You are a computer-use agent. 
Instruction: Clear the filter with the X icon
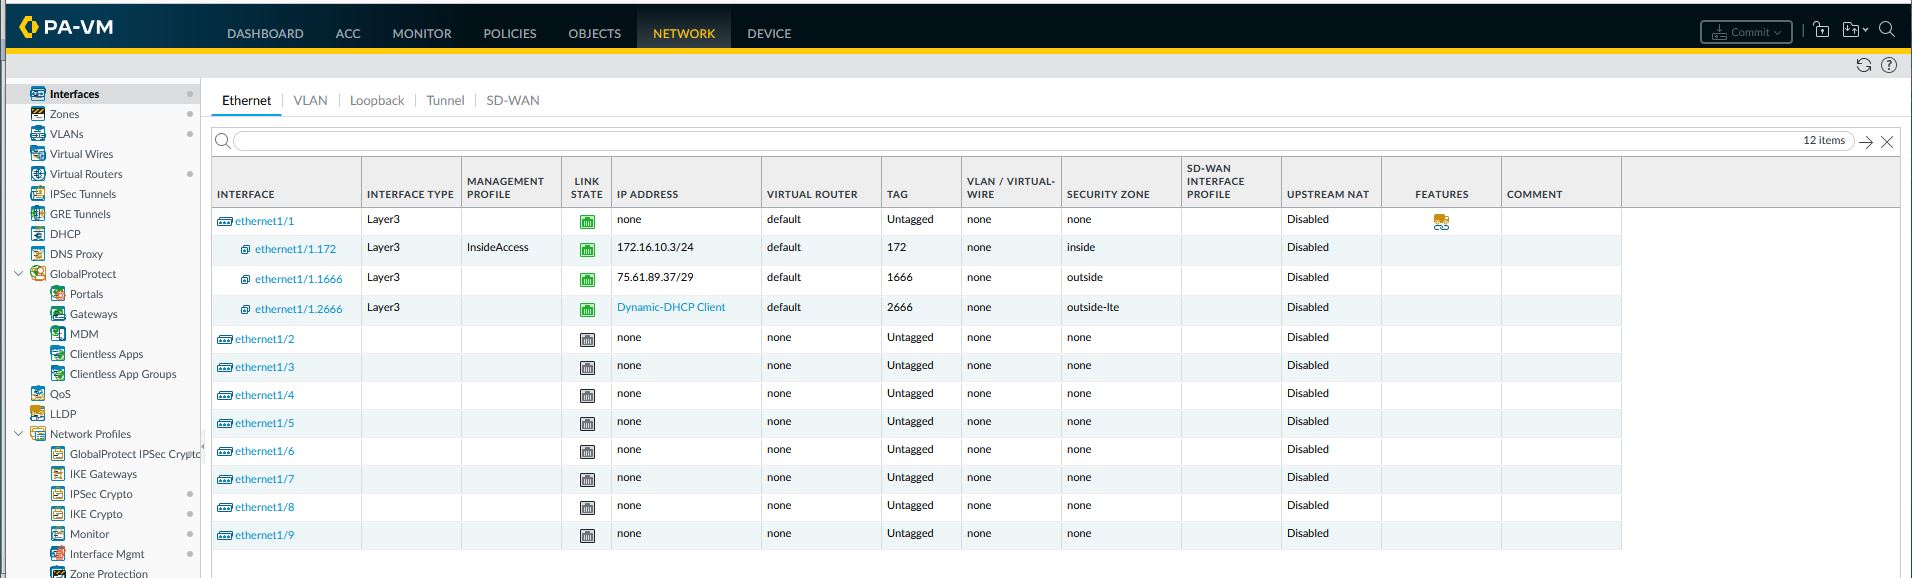coord(1887,142)
